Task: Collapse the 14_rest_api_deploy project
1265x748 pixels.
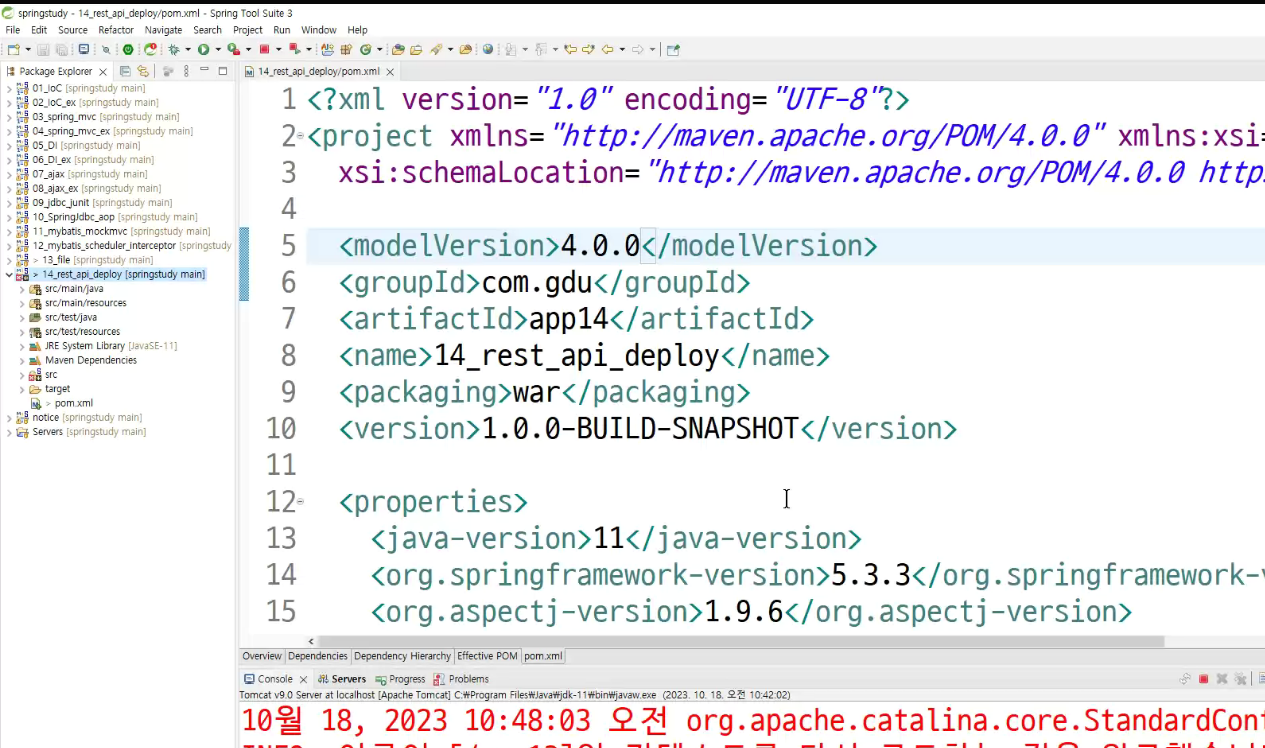Action: (9, 274)
